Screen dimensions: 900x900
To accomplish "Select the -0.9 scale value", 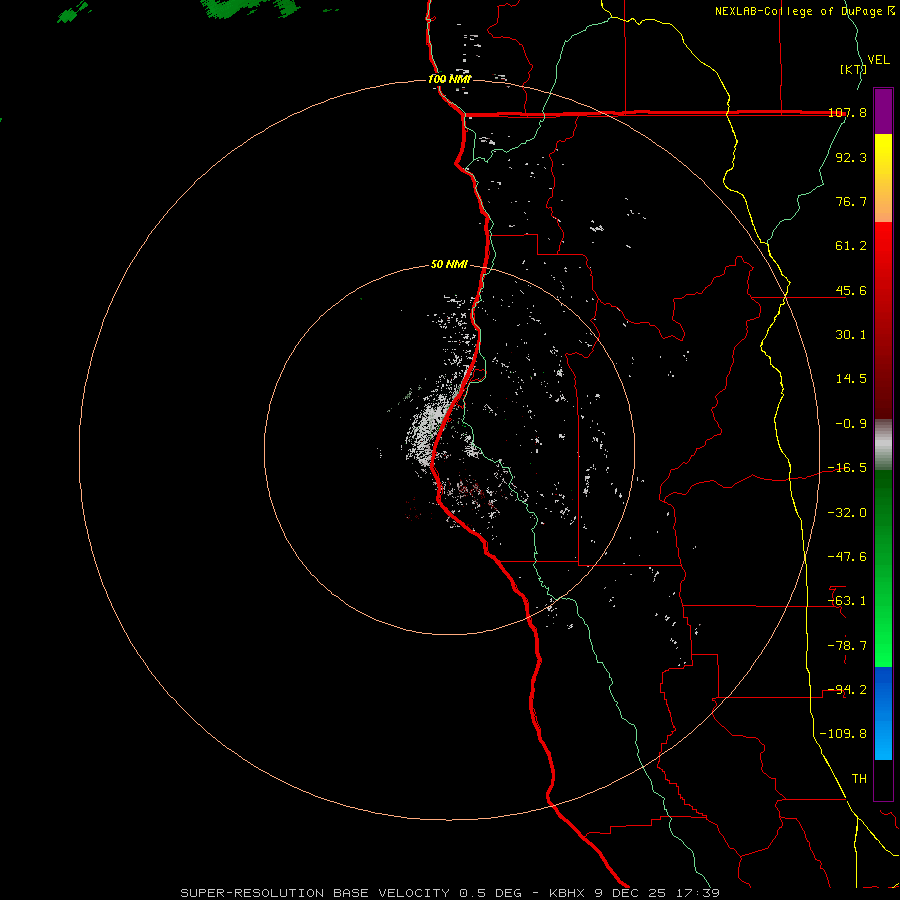I will tap(851, 424).
